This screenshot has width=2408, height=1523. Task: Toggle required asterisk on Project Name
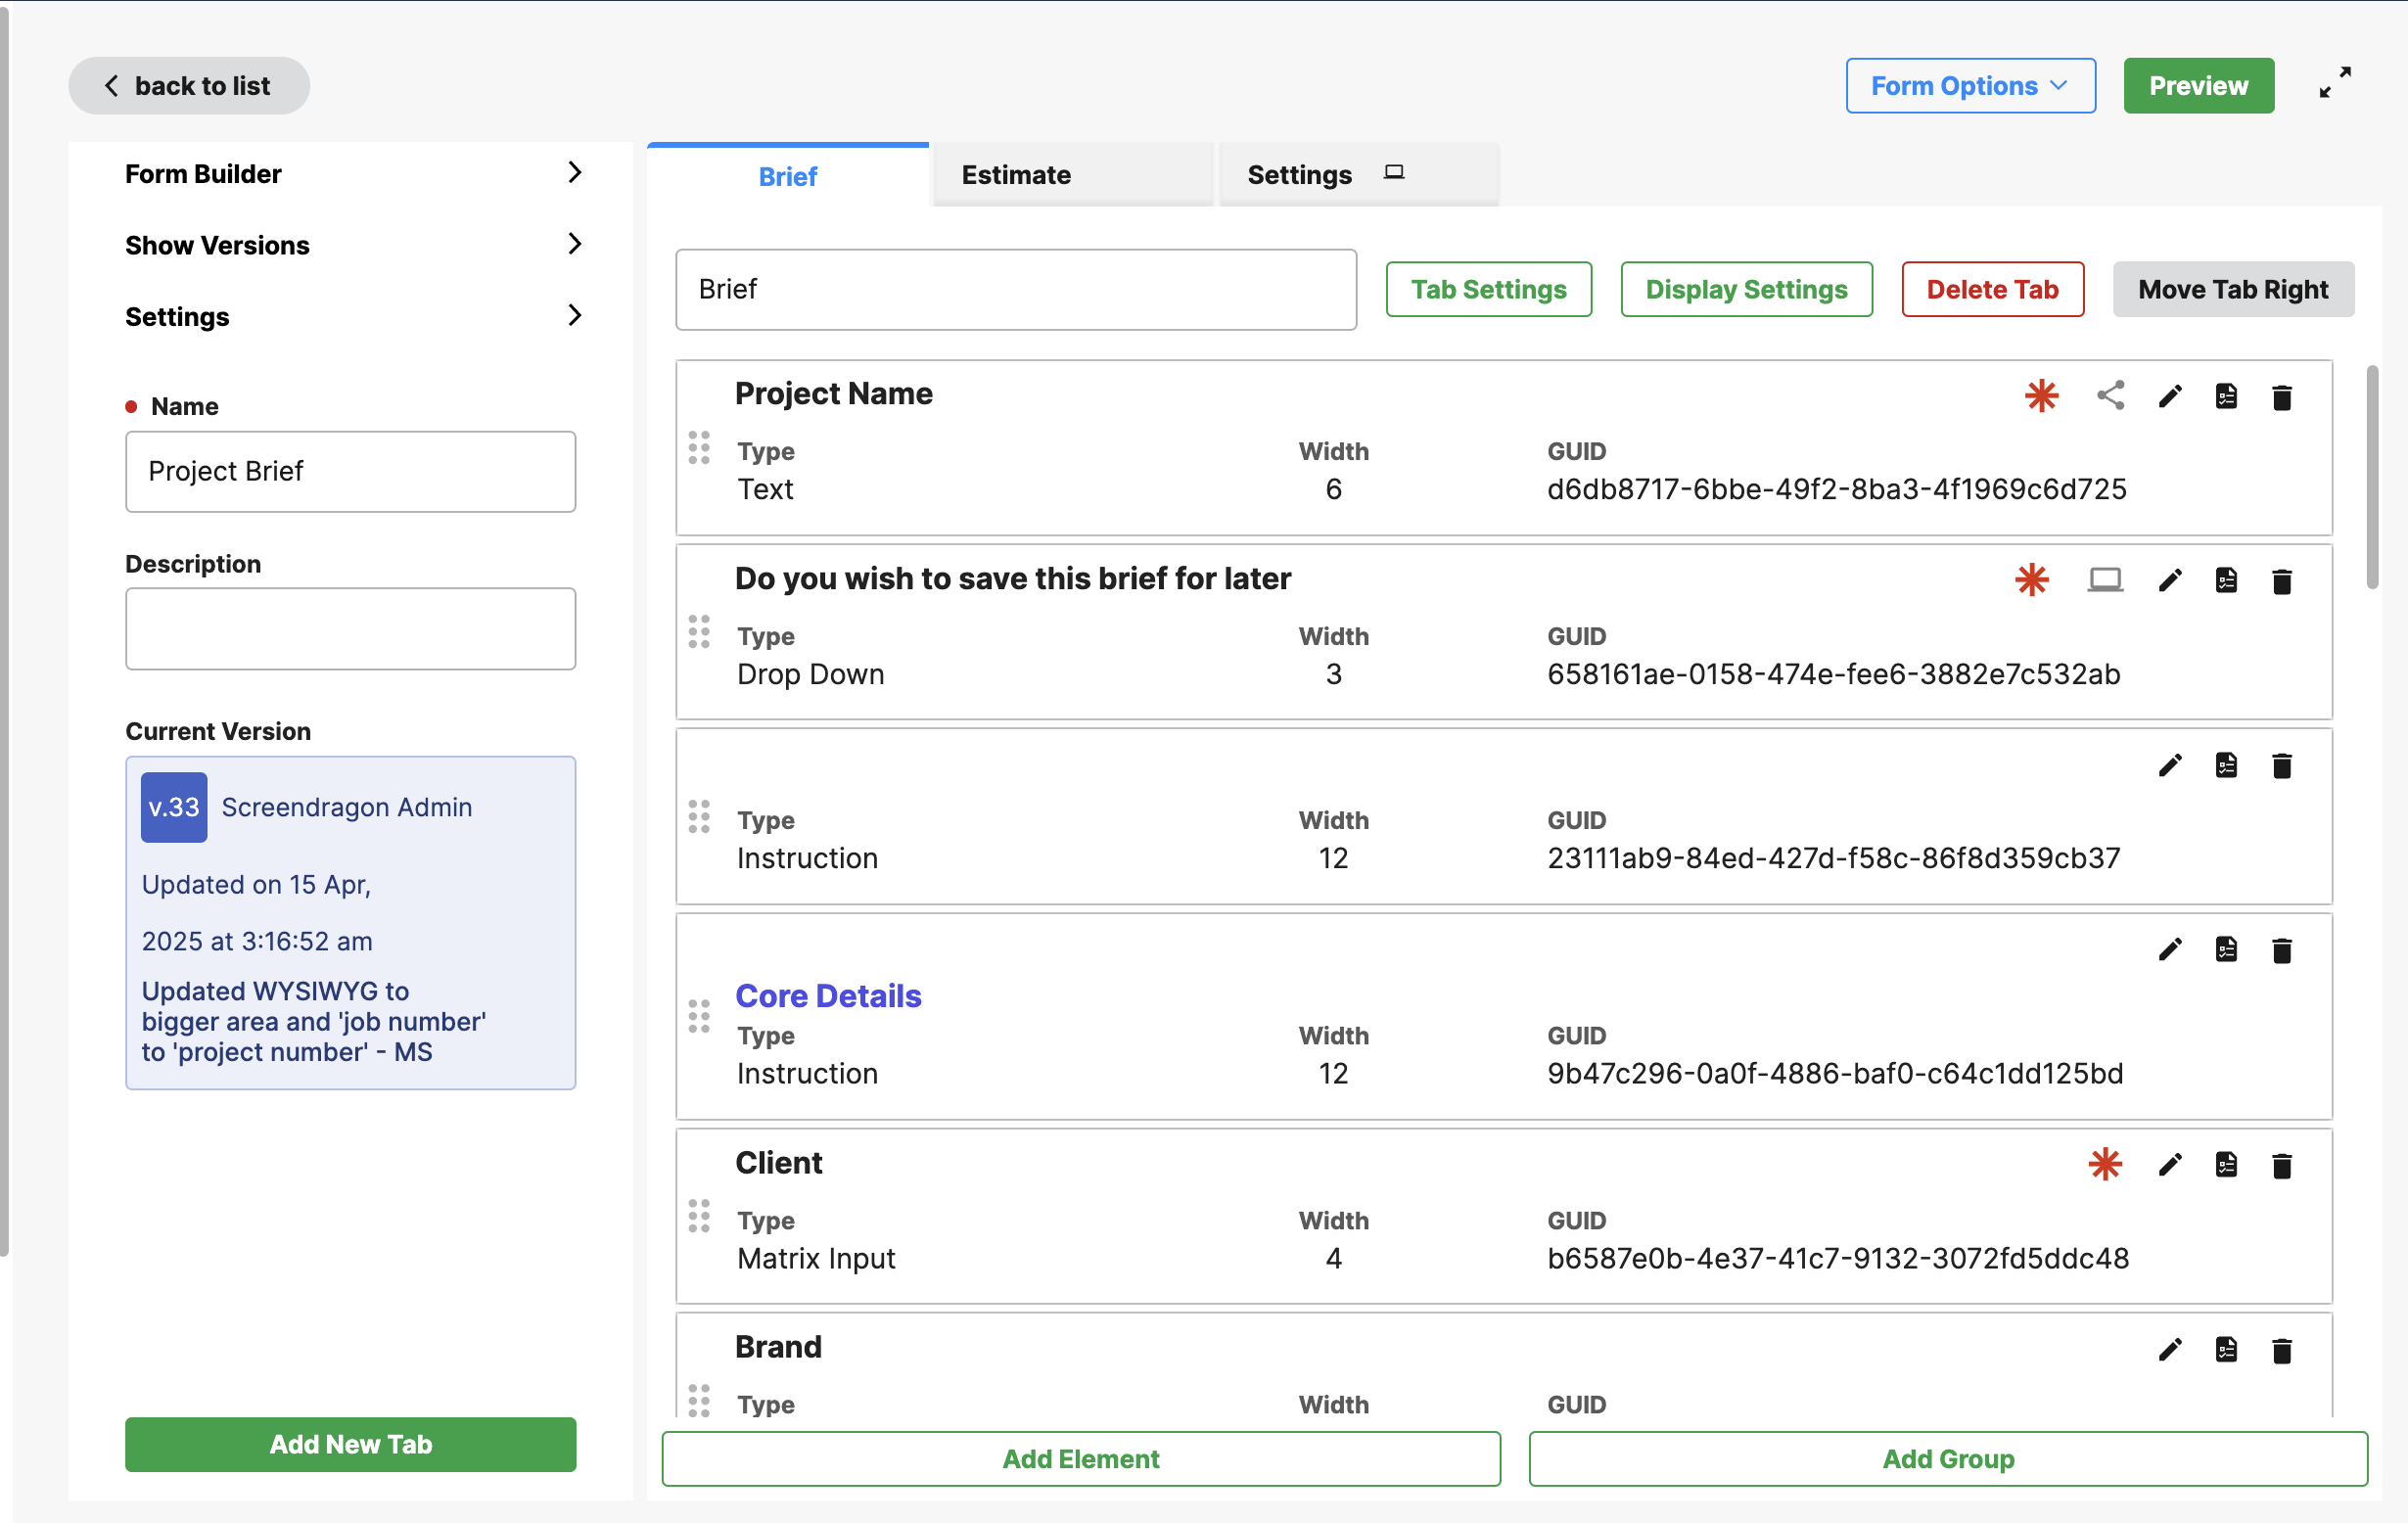click(2041, 396)
